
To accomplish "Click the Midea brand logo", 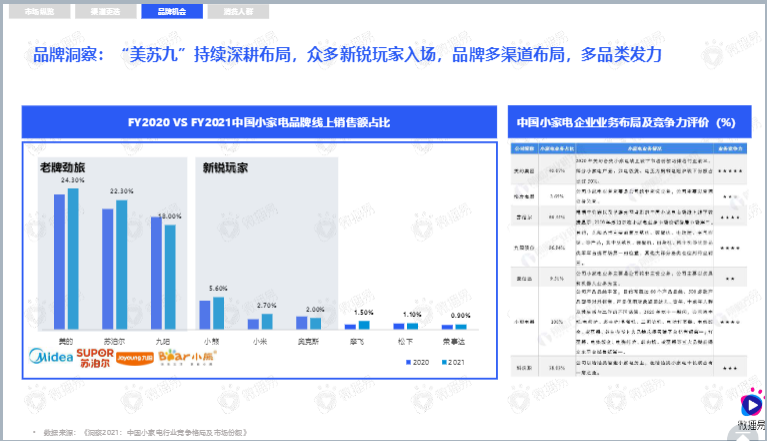I will pyautogui.click(x=51, y=356).
